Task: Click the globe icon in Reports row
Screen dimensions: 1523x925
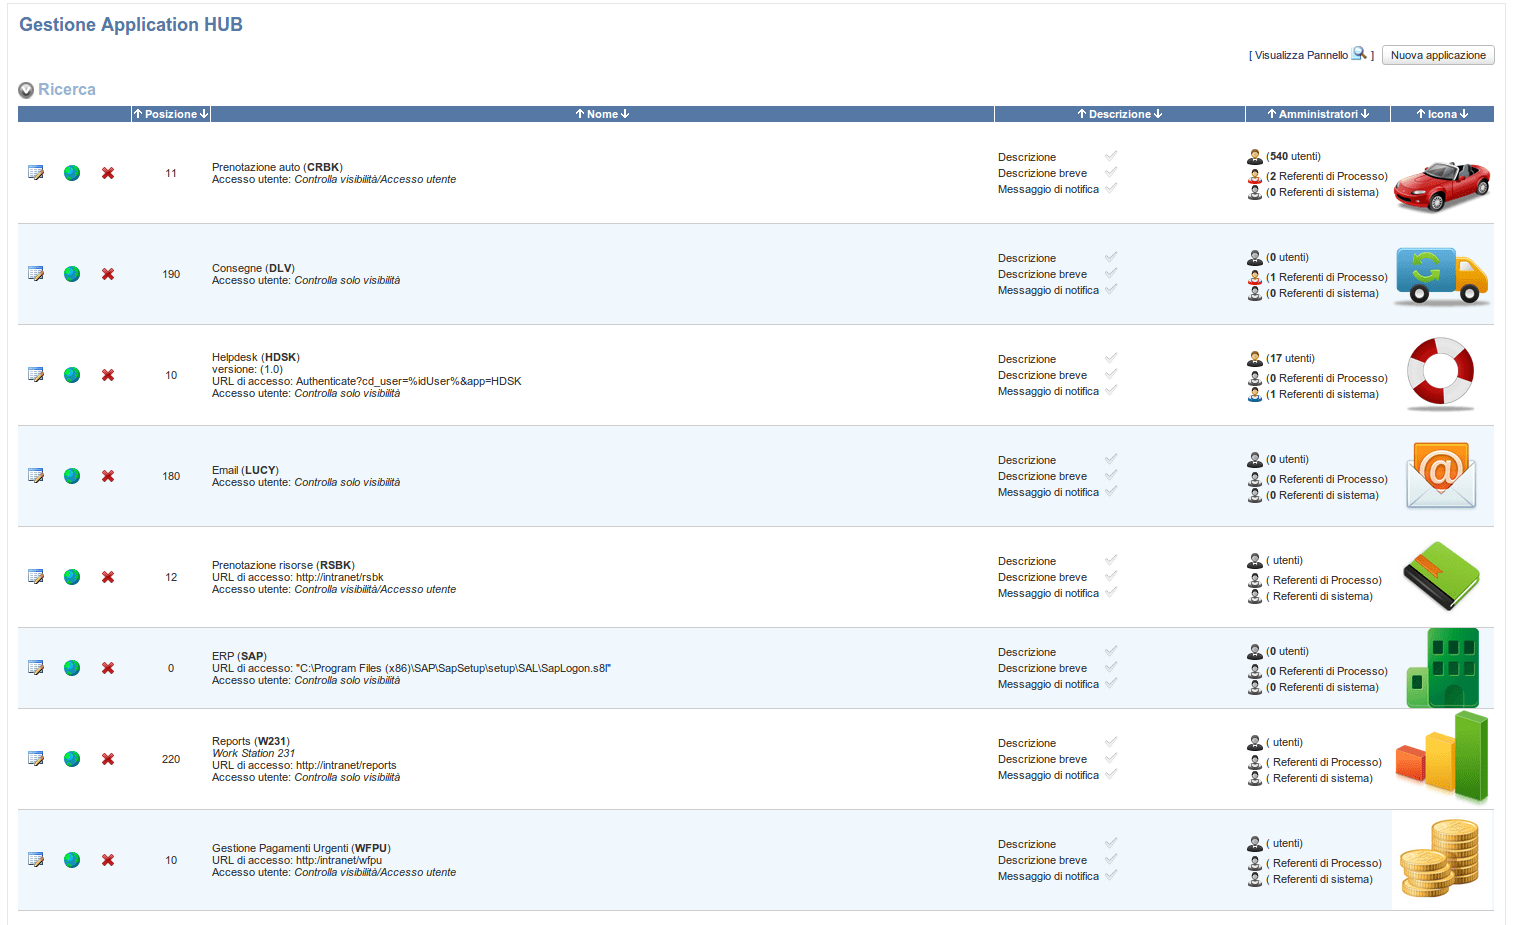Action: point(72,759)
